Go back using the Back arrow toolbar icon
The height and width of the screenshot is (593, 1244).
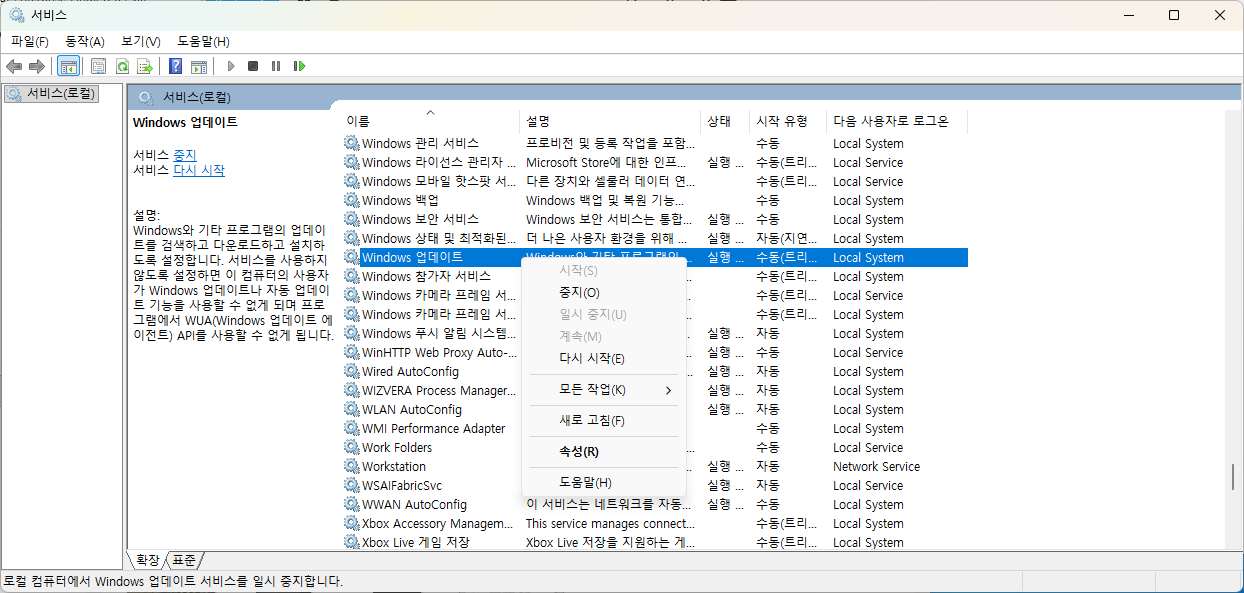(x=14, y=66)
